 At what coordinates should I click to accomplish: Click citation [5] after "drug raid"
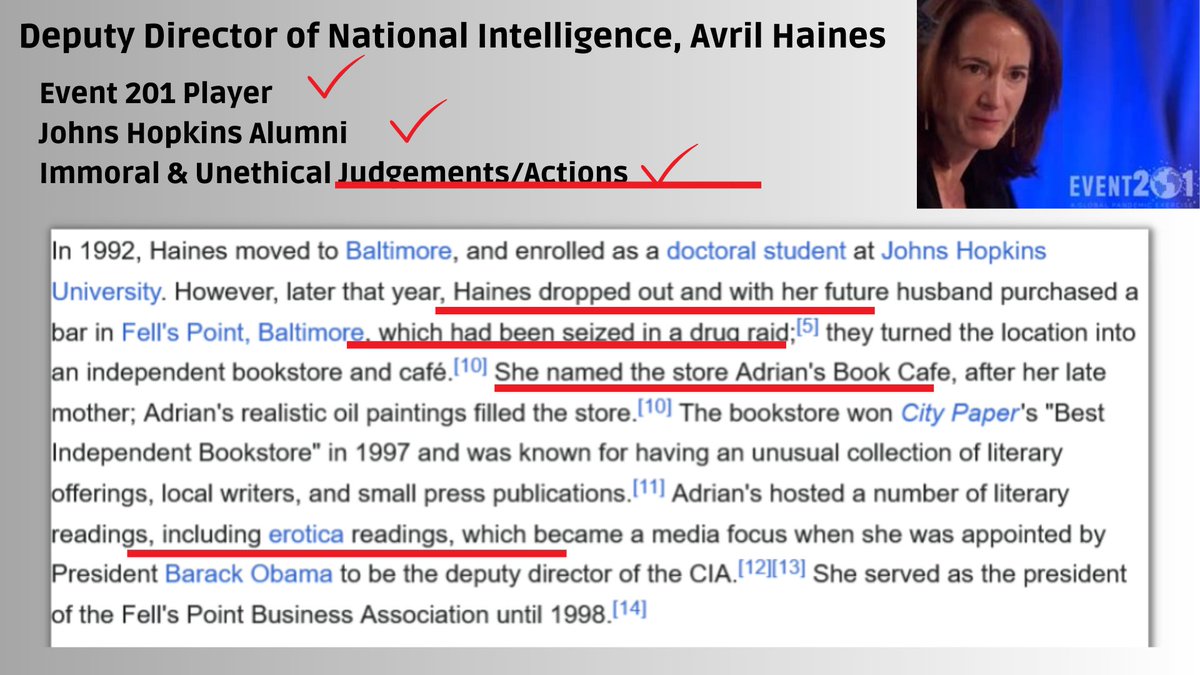coord(809,326)
